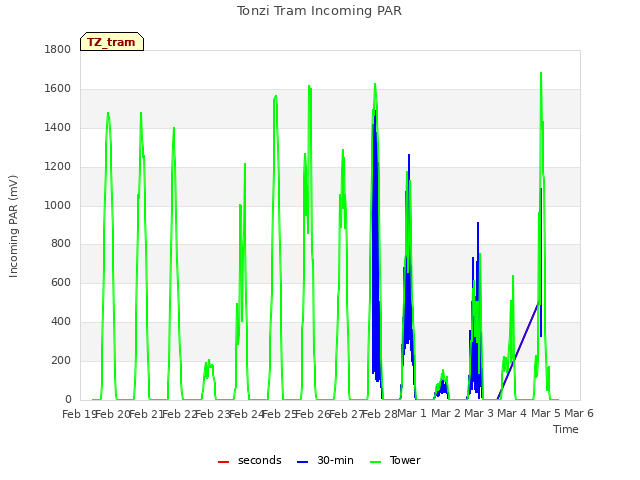Click the red seconds legend swatch

[x=223, y=462]
